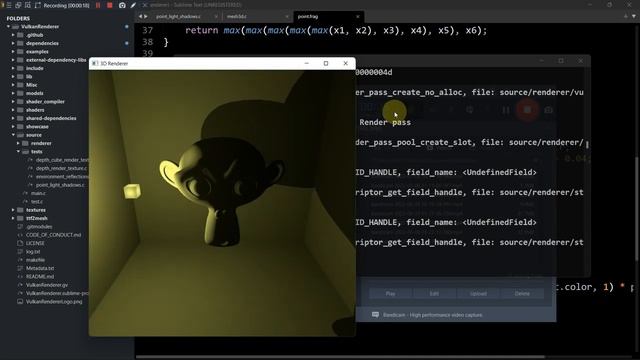Open the LICENSE file
The image size is (640, 360).
(x=35, y=243)
